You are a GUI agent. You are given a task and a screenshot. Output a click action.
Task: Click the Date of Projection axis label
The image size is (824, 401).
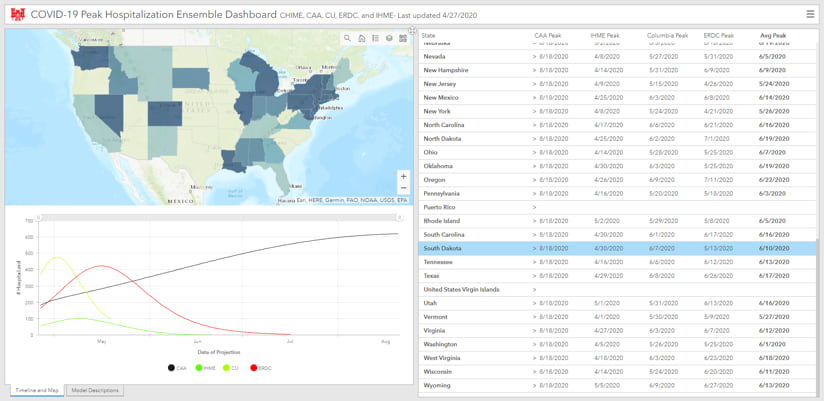[219, 352]
